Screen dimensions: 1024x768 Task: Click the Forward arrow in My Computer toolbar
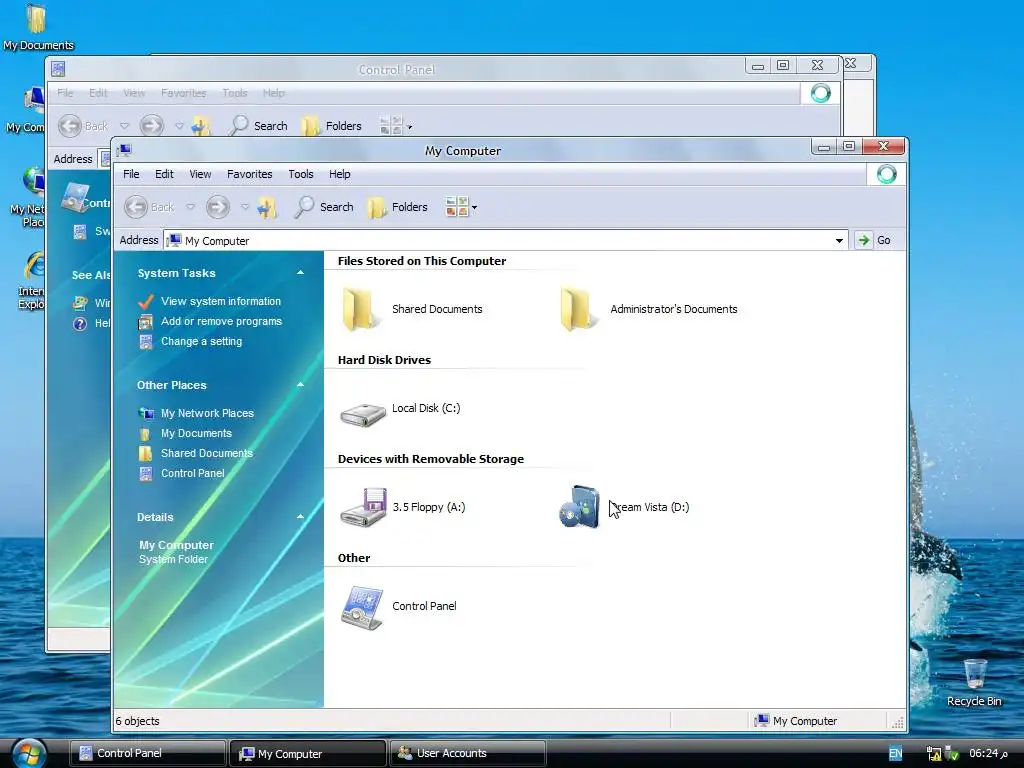coord(217,207)
